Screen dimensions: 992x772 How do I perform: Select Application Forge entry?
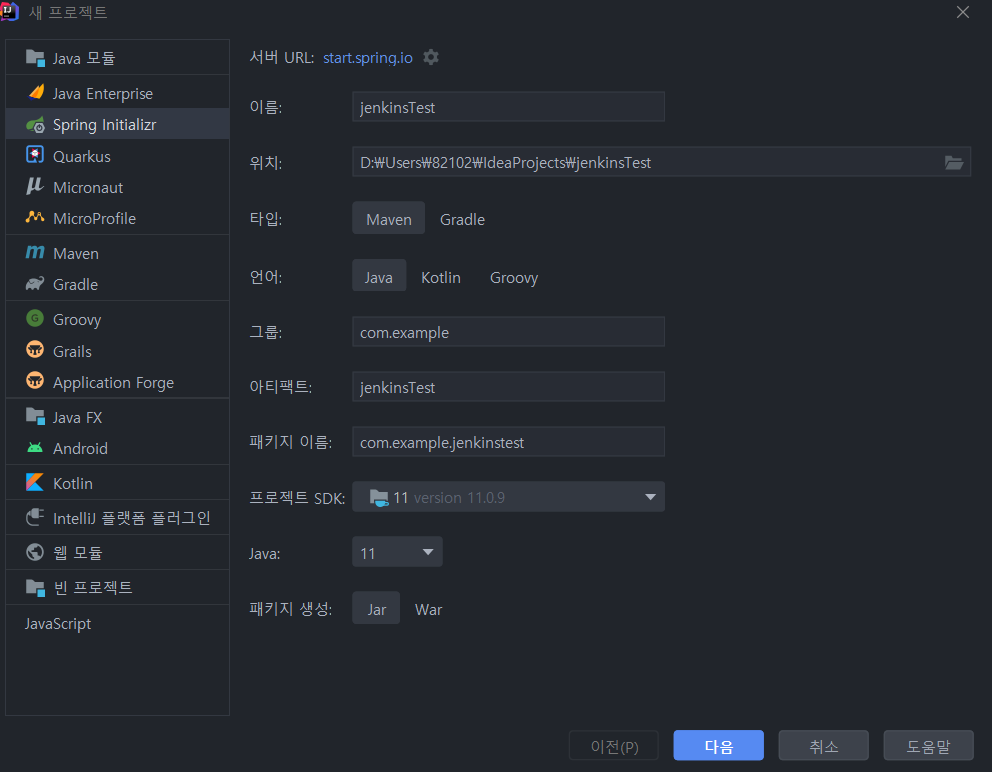coord(118,382)
